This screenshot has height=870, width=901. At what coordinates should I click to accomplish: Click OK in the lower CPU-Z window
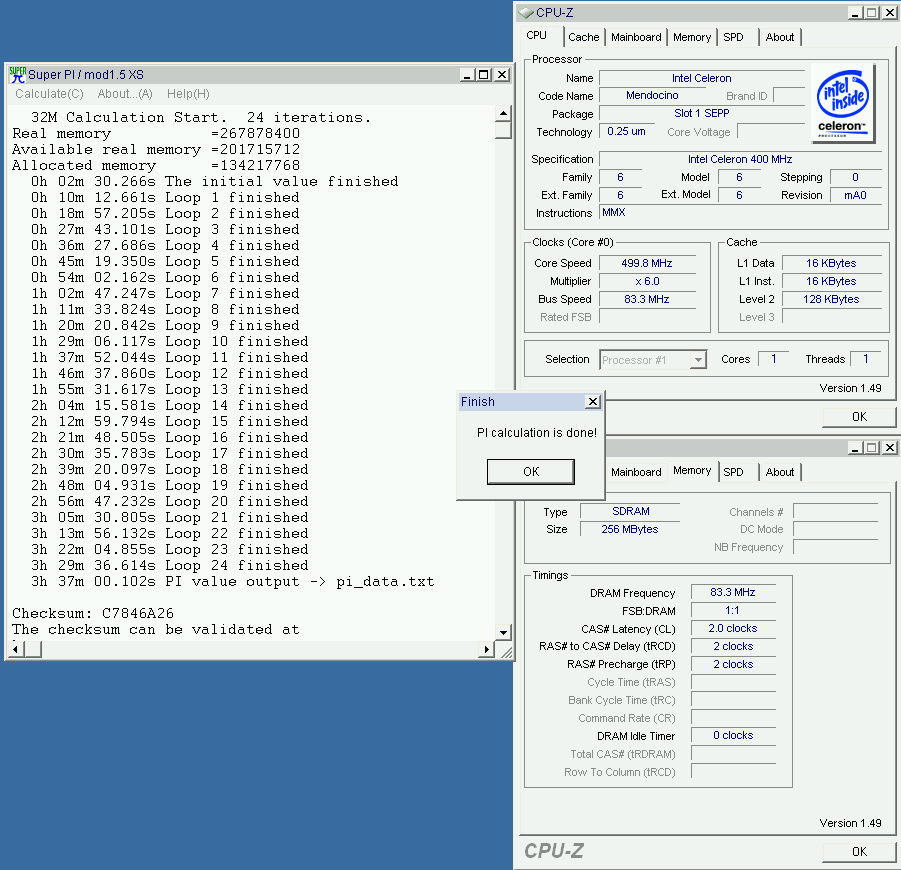click(x=859, y=852)
